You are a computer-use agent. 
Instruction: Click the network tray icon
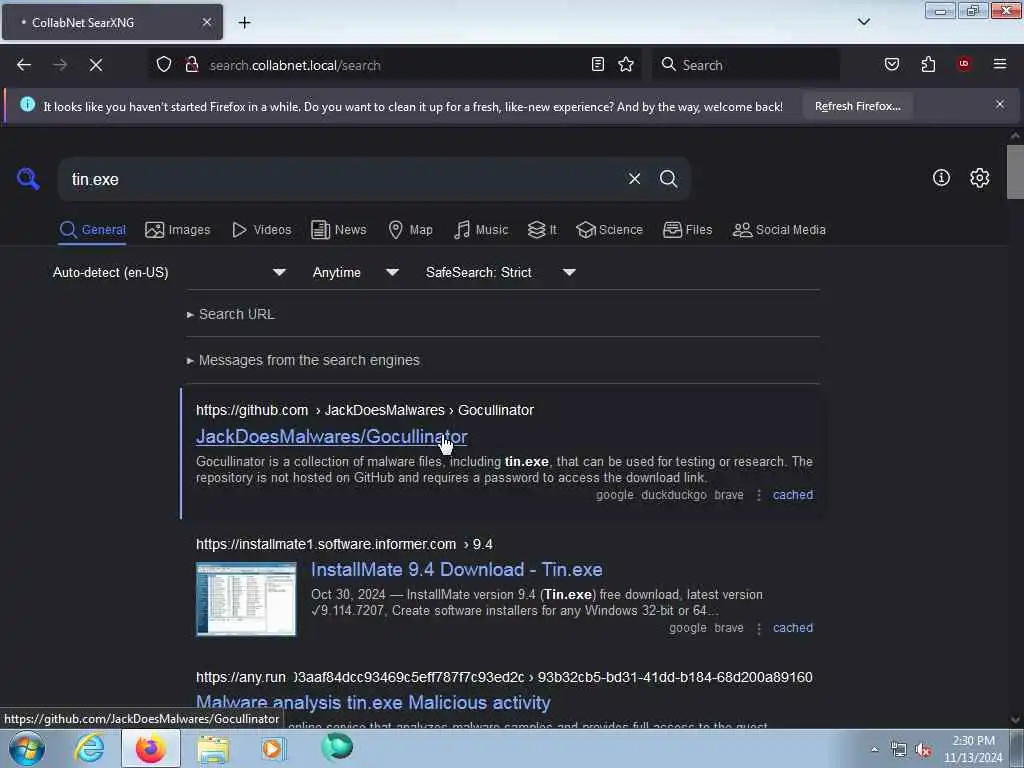click(x=899, y=750)
